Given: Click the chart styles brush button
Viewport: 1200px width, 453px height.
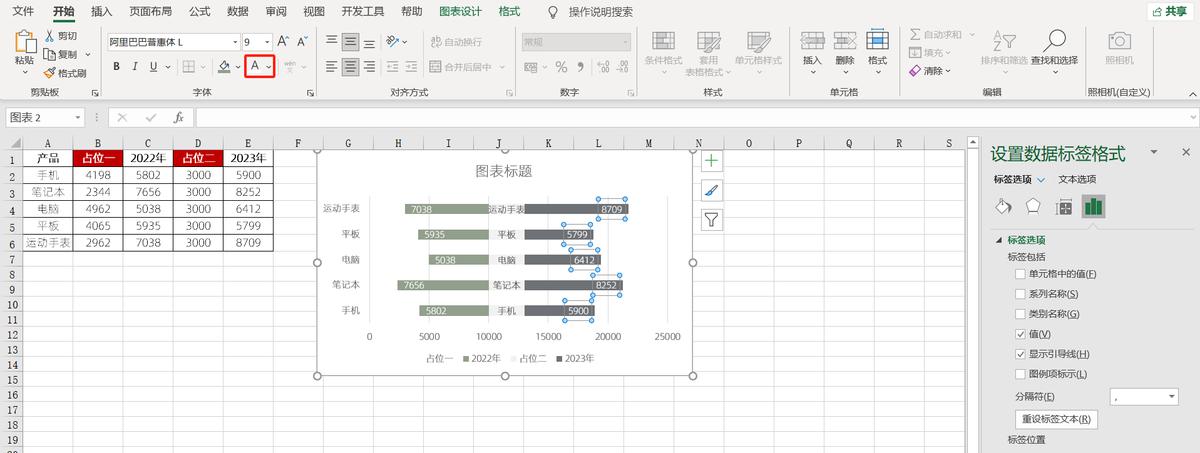Looking at the screenshot, I should (711, 190).
